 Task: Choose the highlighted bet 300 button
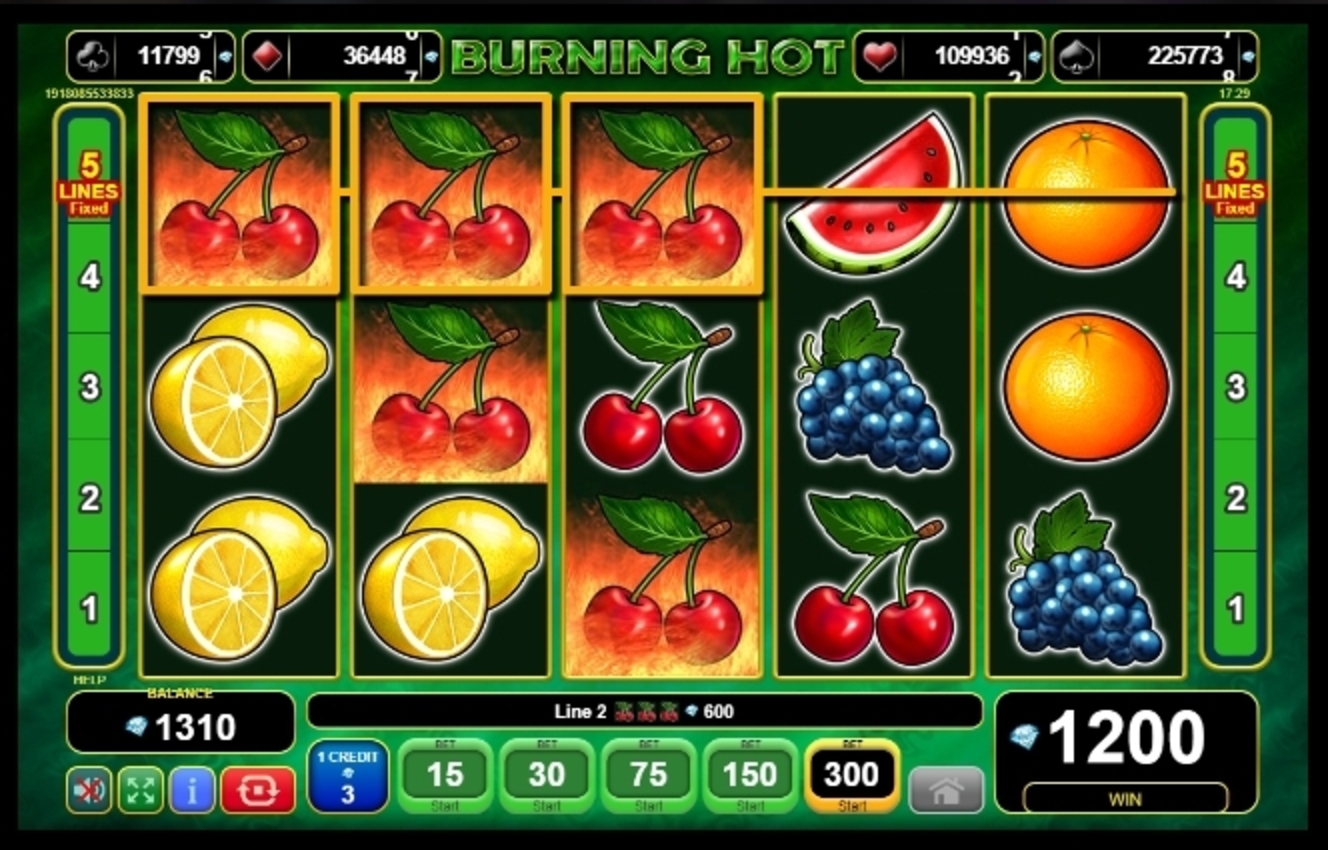pos(852,776)
